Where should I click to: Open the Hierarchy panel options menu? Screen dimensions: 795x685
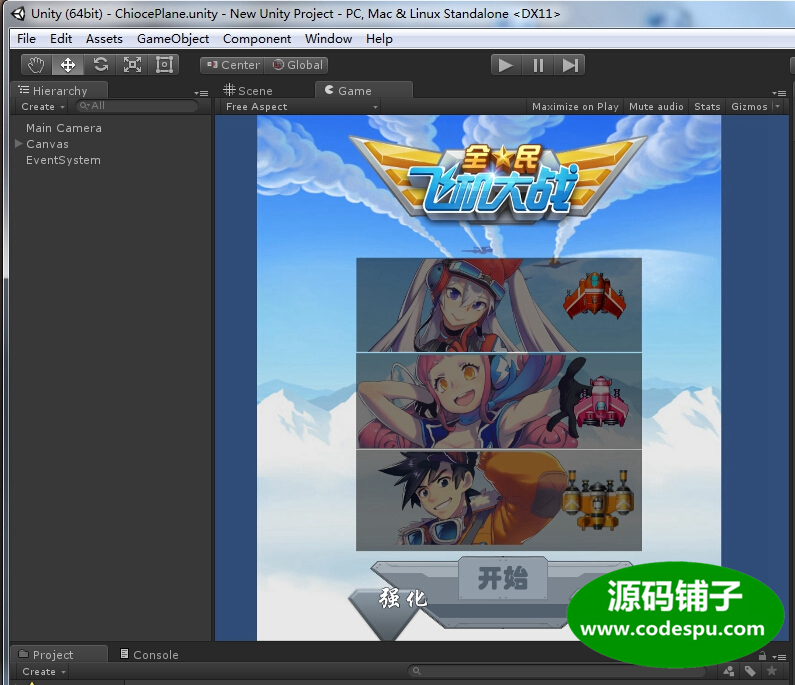pyautogui.click(x=201, y=93)
